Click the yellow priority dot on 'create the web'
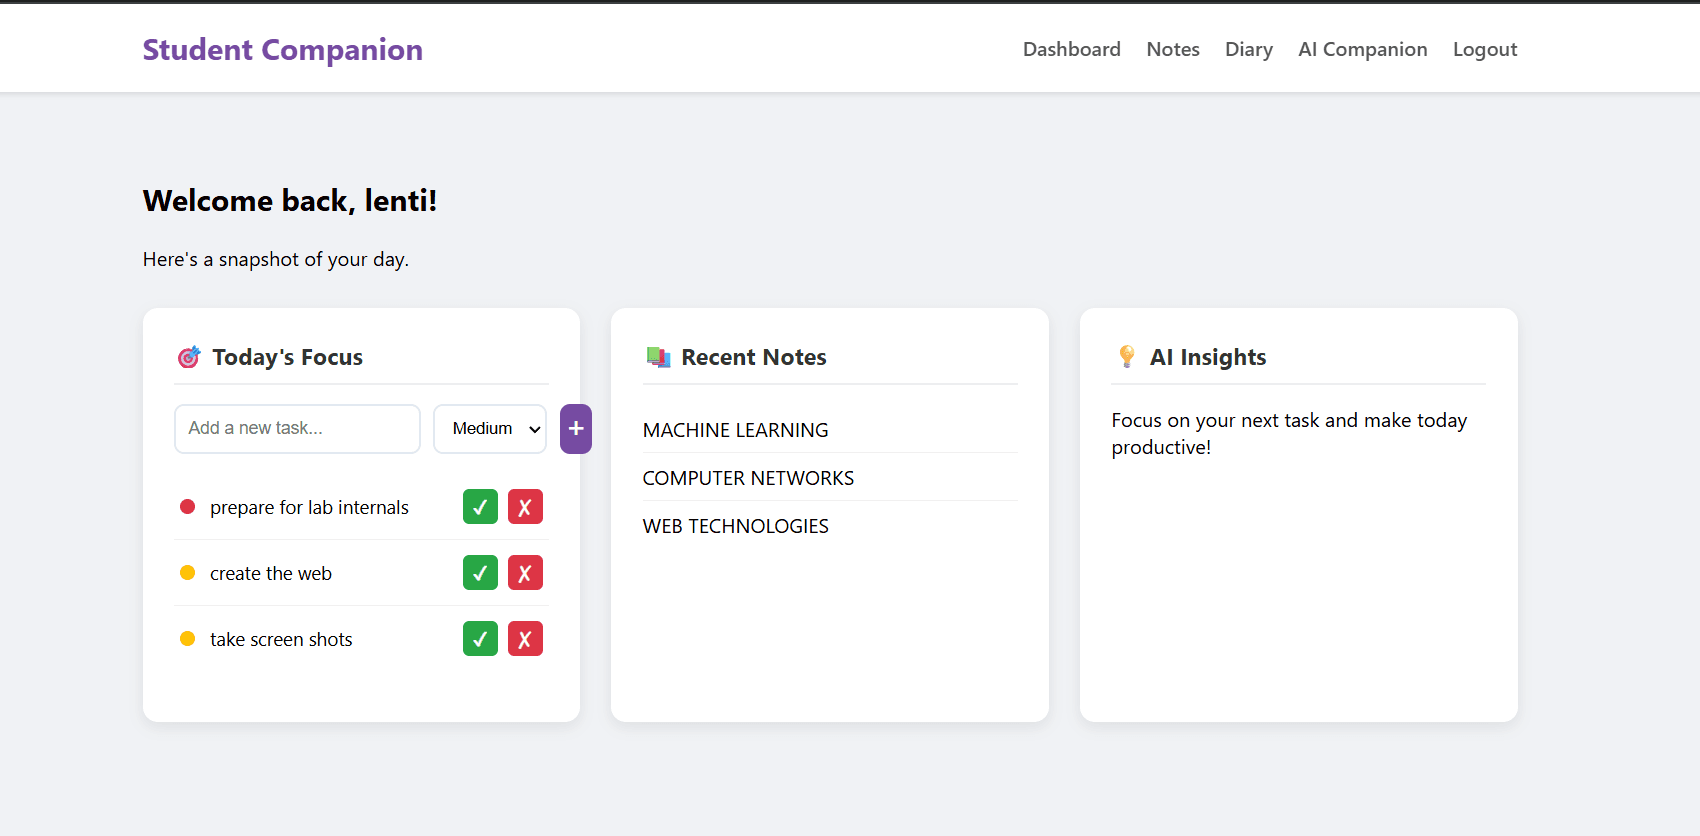This screenshot has height=836, width=1700. [x=187, y=573]
